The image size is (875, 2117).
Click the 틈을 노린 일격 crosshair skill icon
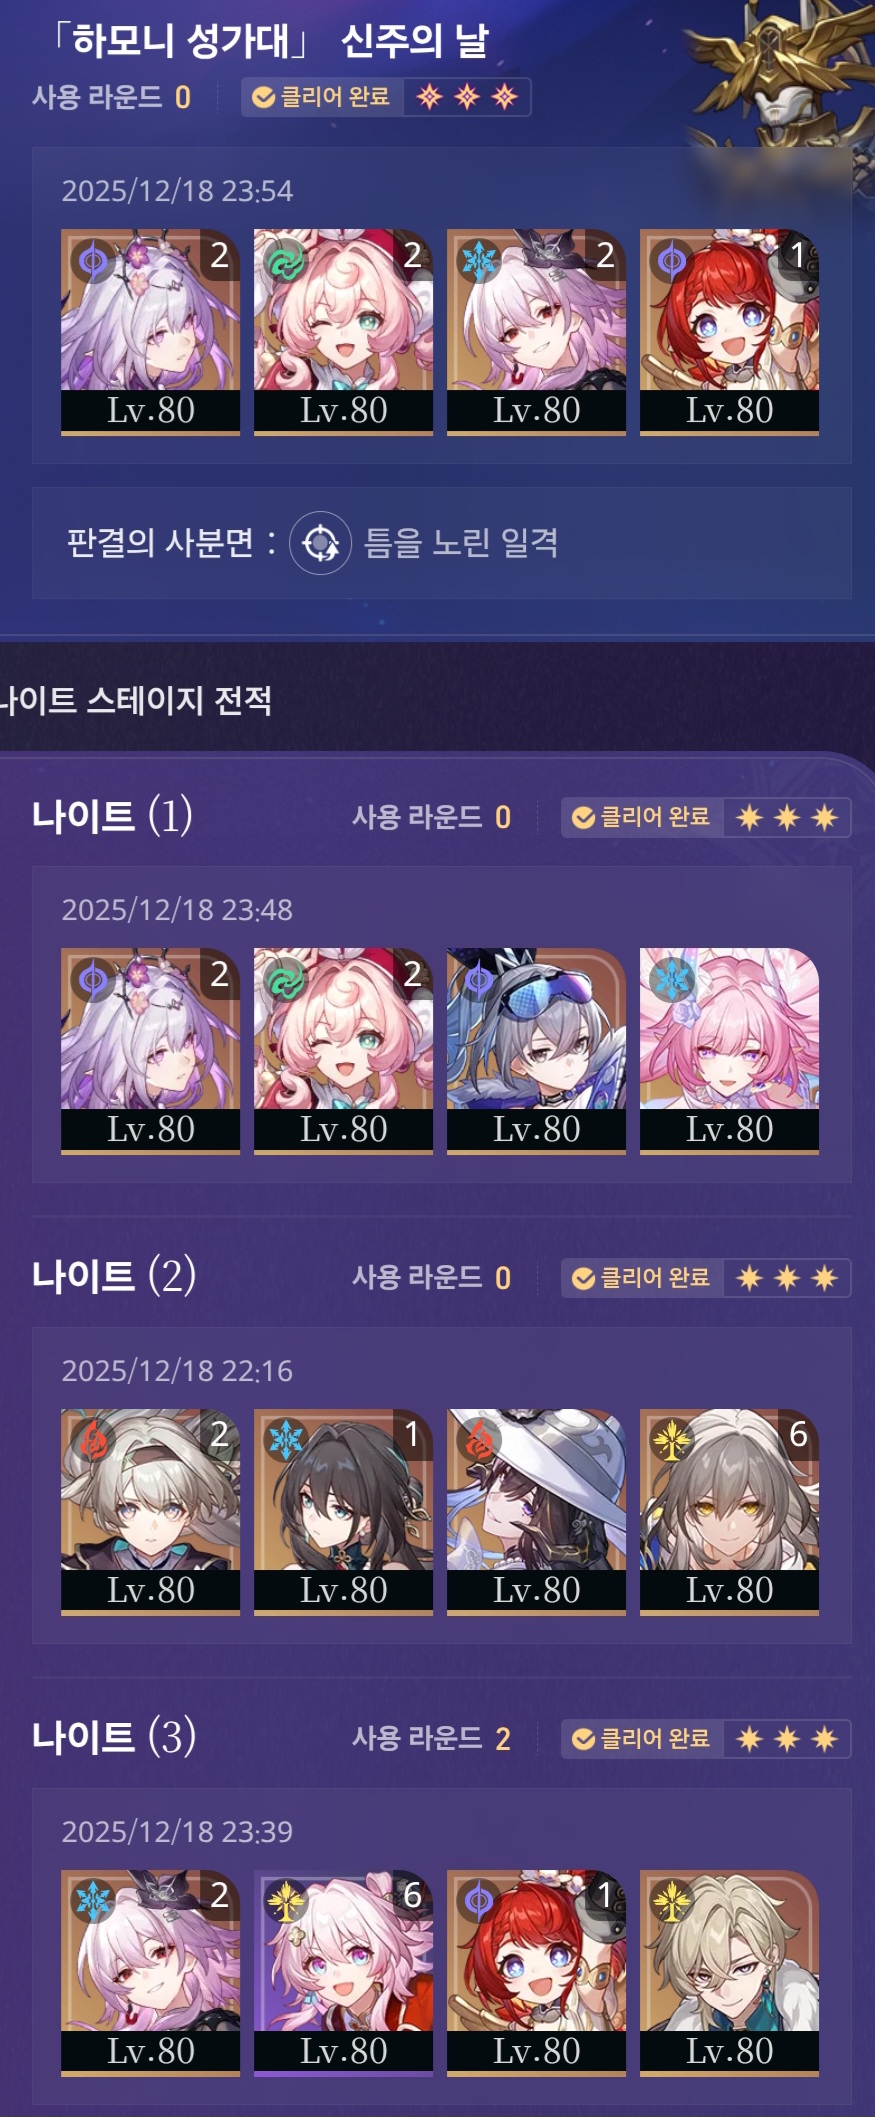coord(320,543)
